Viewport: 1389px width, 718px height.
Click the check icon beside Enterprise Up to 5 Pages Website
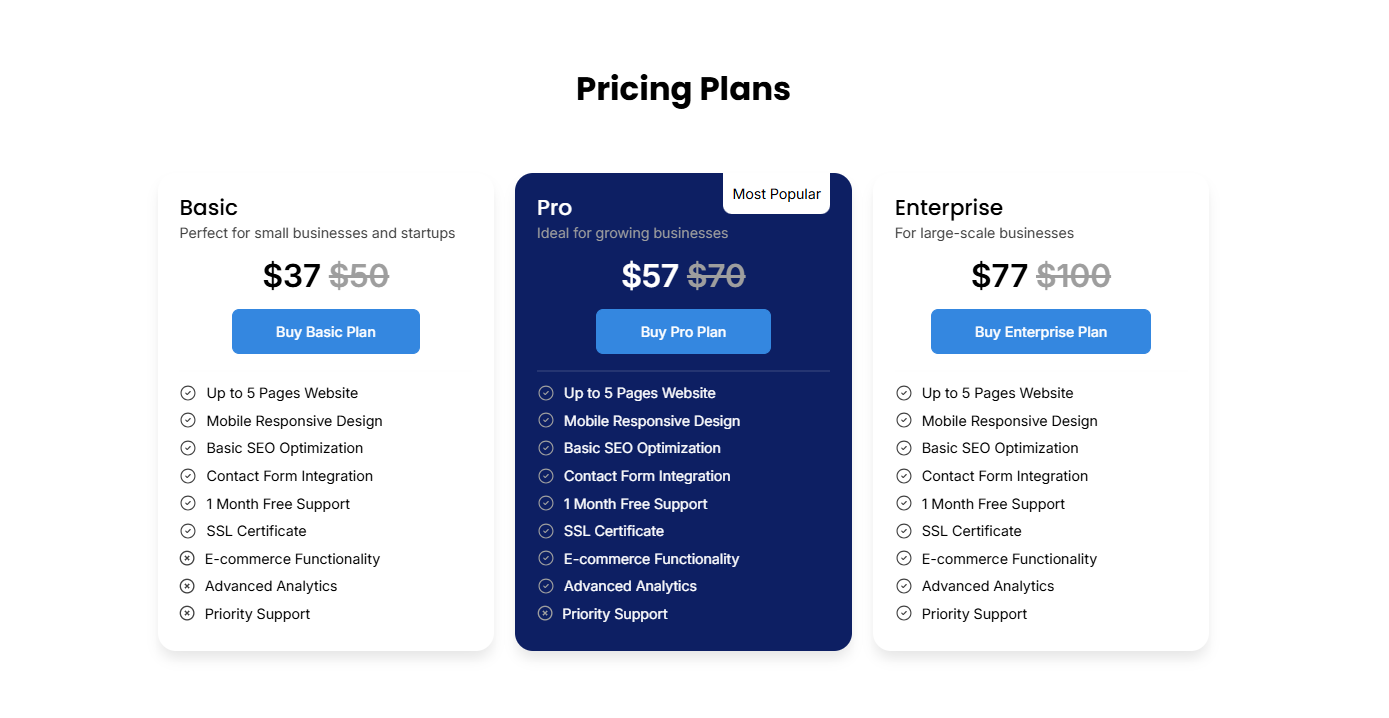904,393
